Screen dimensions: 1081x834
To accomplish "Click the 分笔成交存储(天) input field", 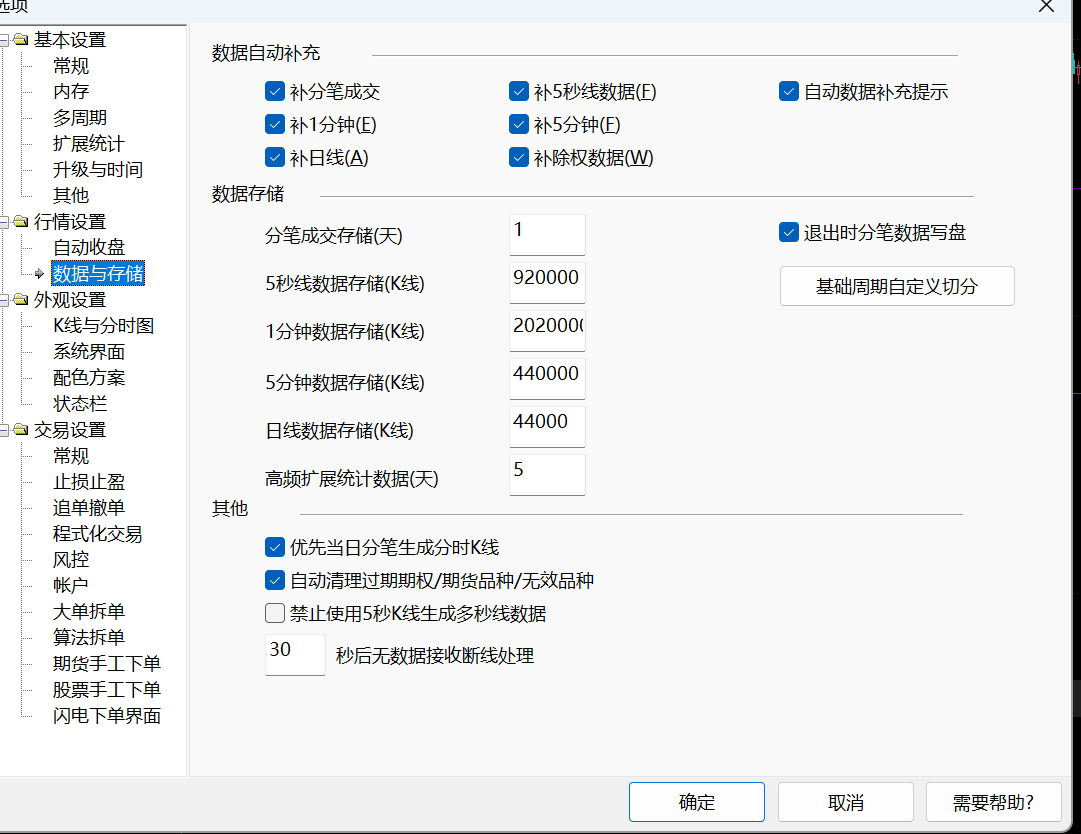I will pyautogui.click(x=547, y=235).
